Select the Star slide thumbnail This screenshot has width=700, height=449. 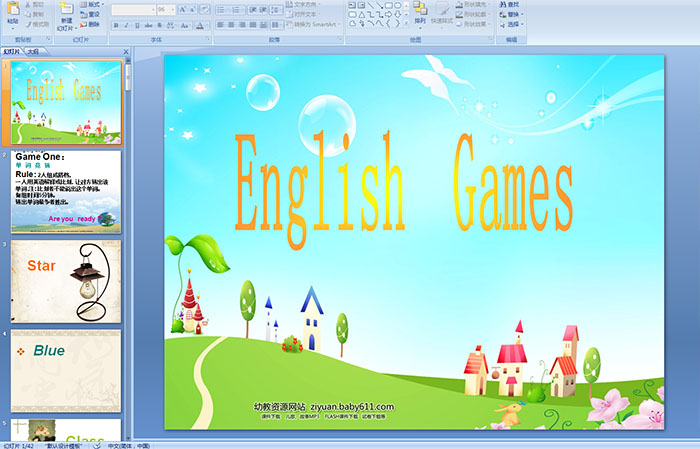tap(66, 281)
